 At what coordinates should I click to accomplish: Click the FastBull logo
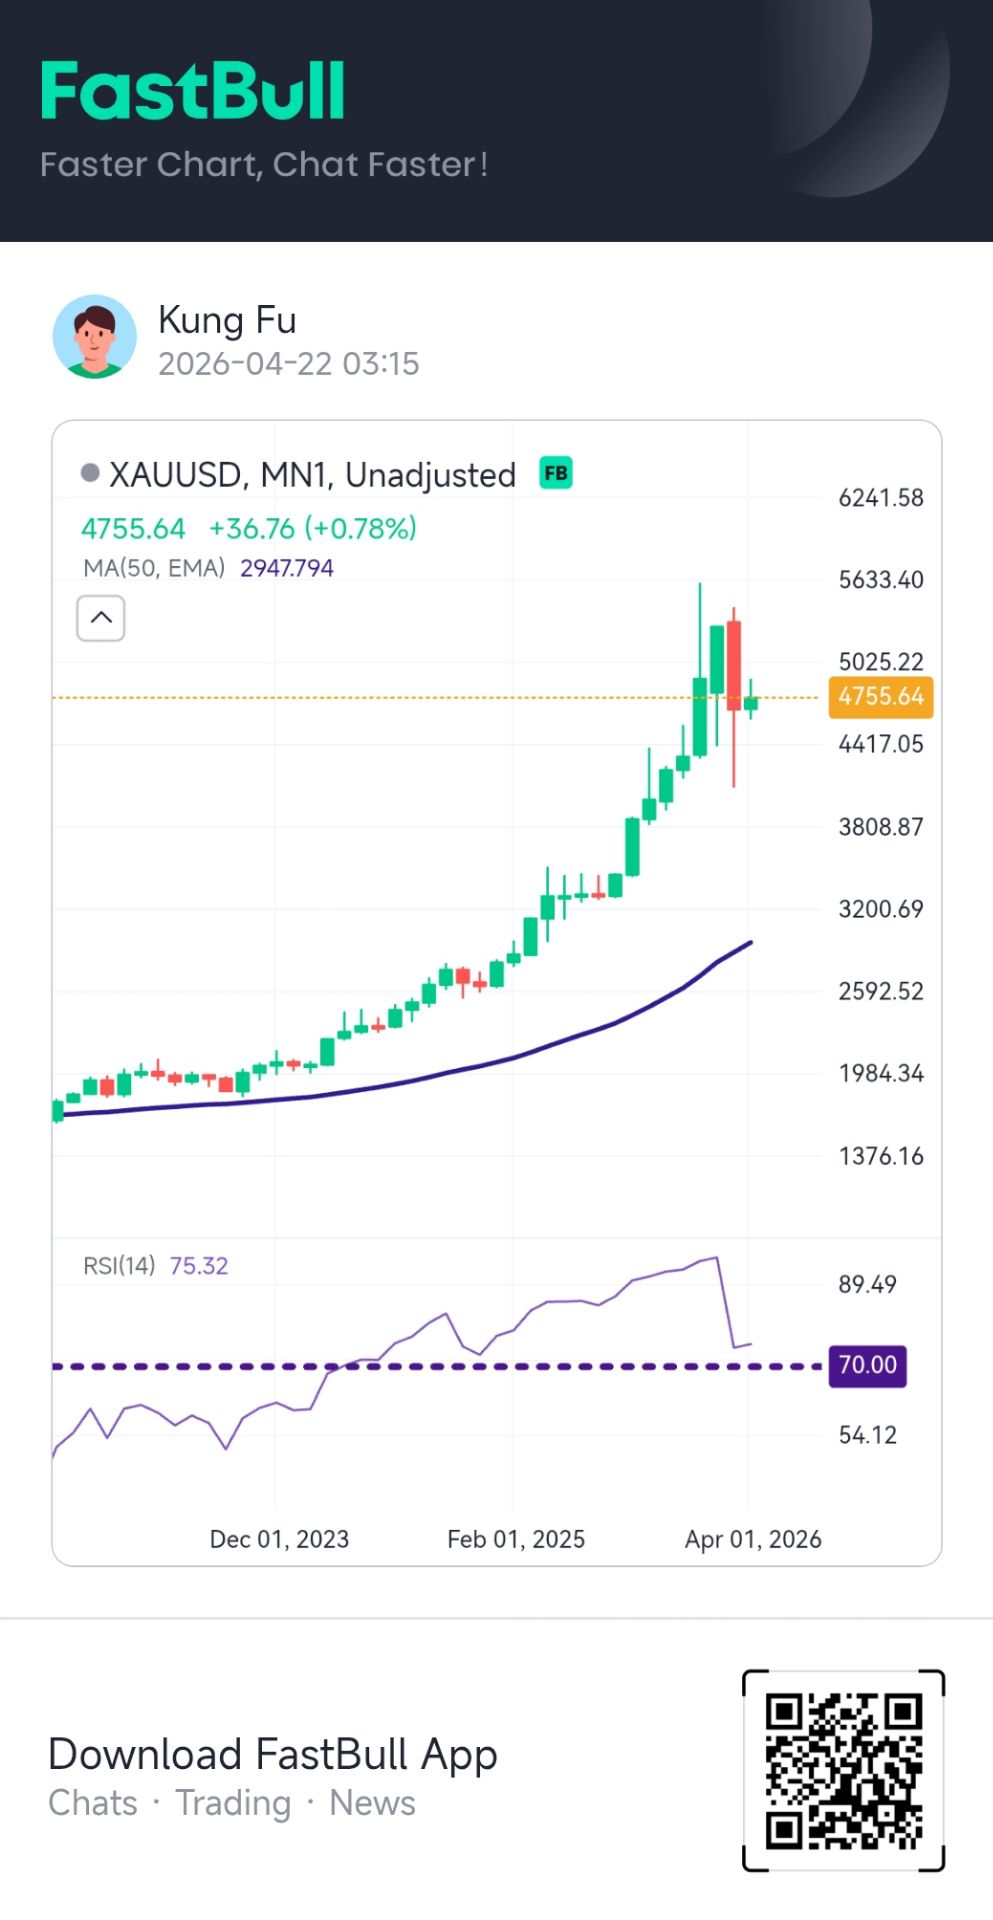click(x=193, y=91)
